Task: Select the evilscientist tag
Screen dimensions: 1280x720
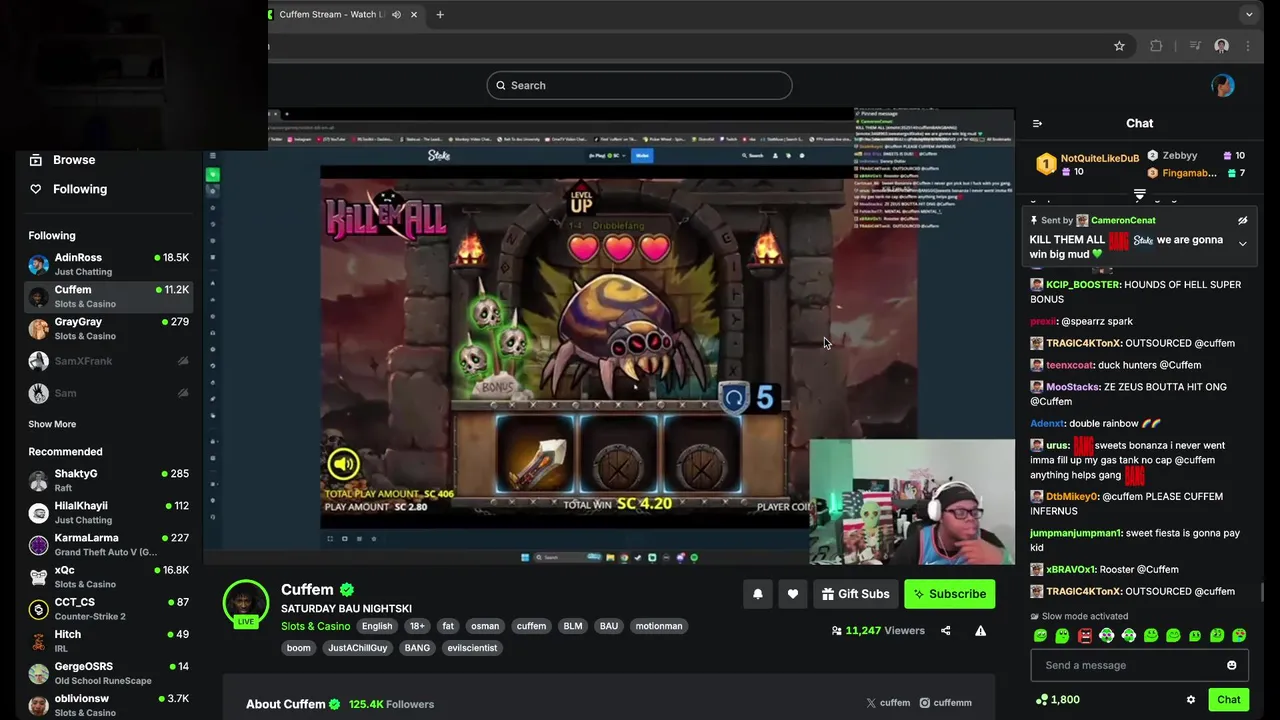Action: (473, 648)
